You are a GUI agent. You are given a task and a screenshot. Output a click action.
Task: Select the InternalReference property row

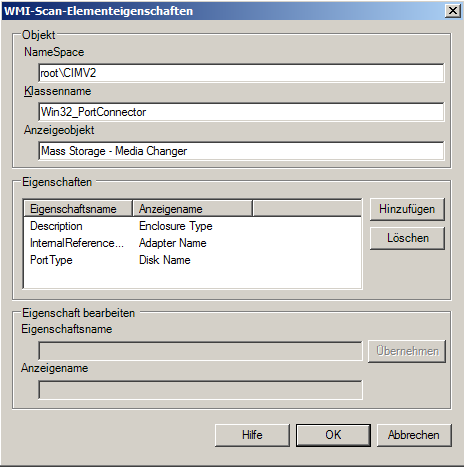pos(192,243)
